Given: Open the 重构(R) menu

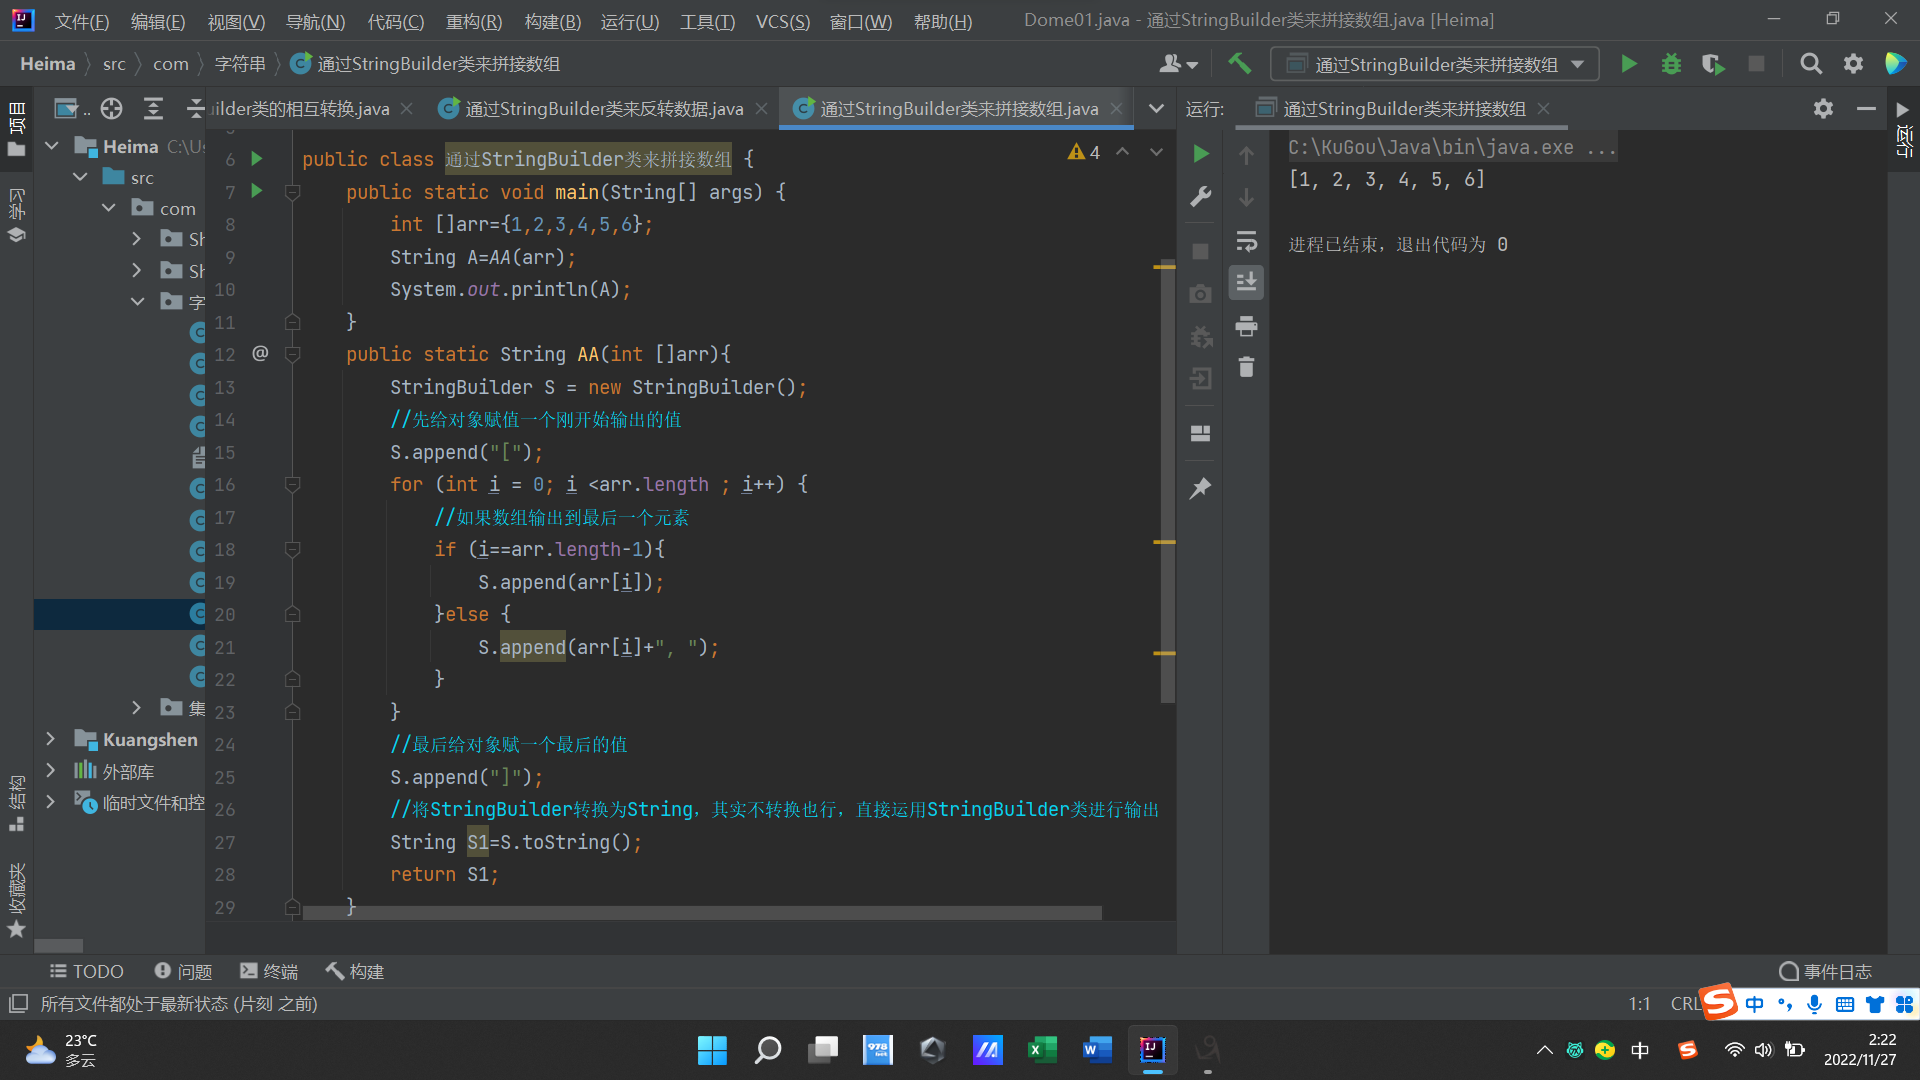Looking at the screenshot, I should 473,21.
